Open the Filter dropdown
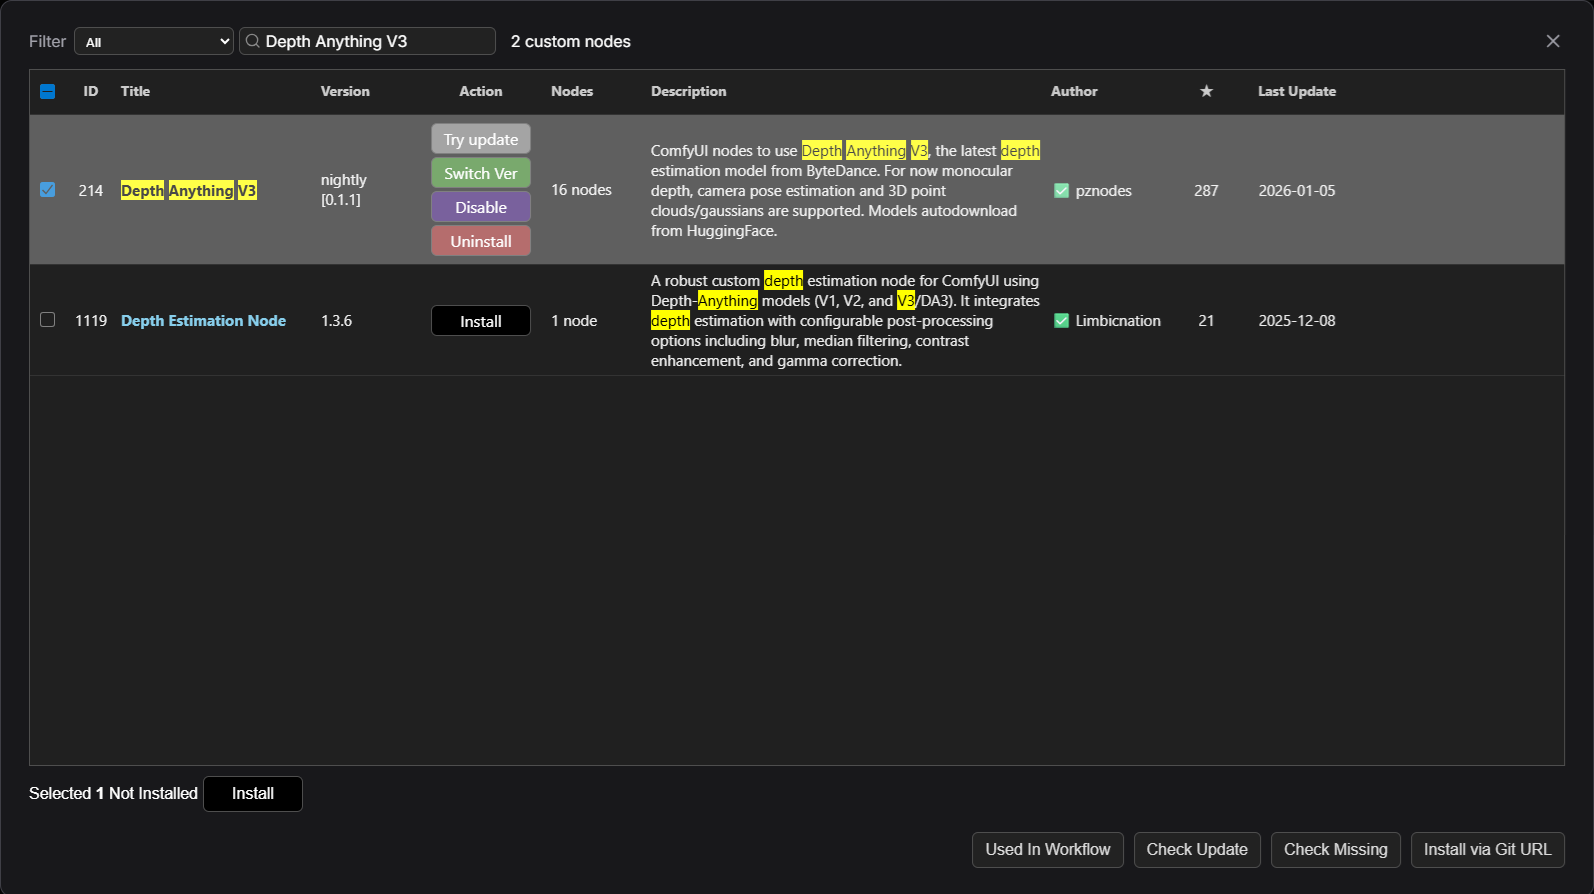Screen dimensions: 1594x894 coord(154,41)
